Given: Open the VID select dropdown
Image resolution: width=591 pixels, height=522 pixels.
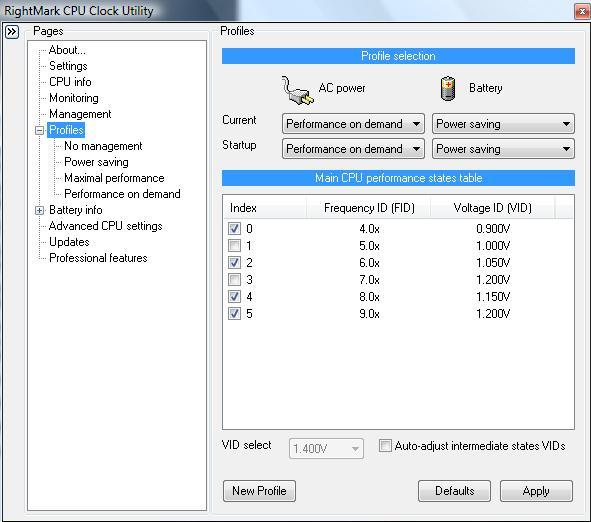Looking at the screenshot, I should (x=326, y=449).
